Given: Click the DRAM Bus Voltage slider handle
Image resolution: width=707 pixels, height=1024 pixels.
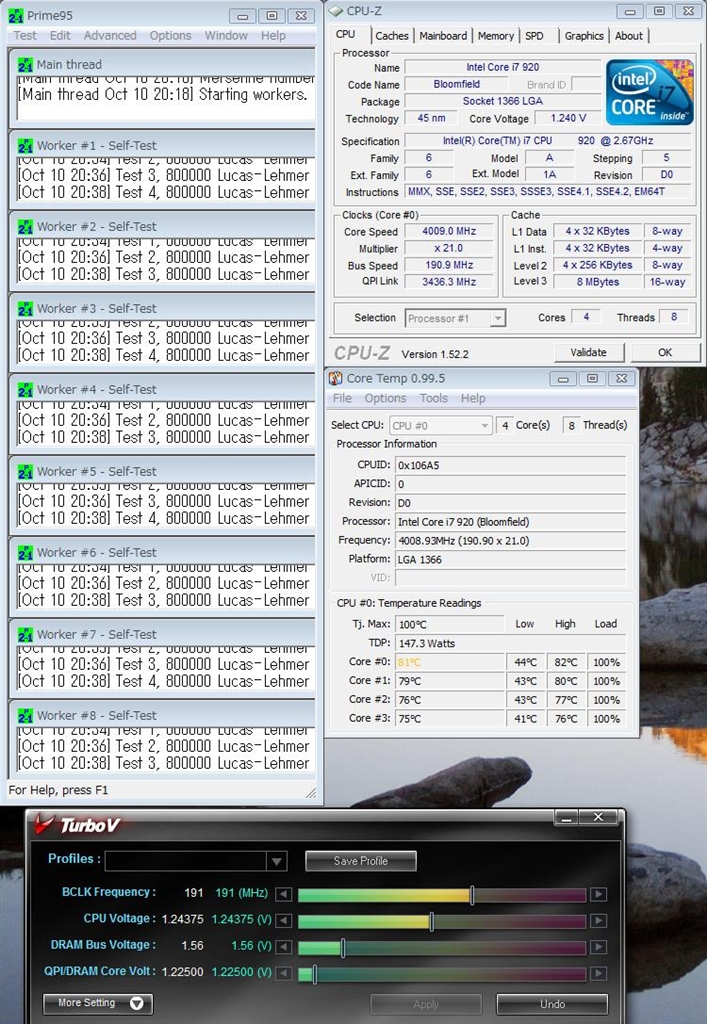Looking at the screenshot, I should click(343, 947).
